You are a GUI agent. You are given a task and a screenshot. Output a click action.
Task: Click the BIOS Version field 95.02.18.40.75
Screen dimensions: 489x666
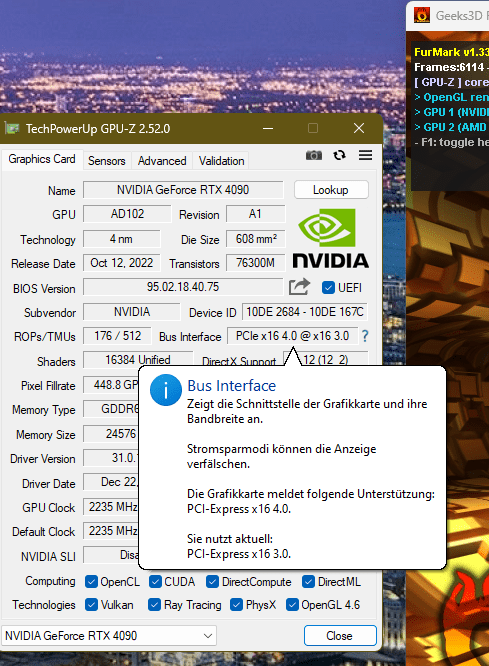(183, 287)
